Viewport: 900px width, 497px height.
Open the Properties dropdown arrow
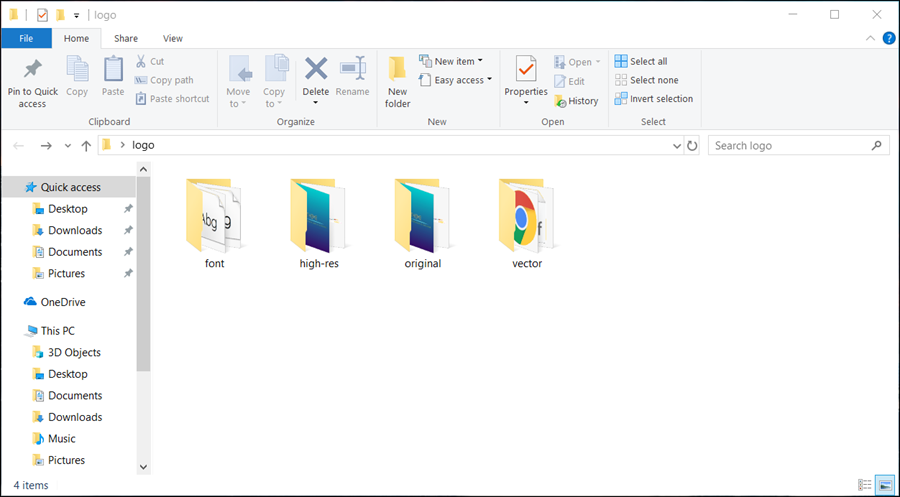526,103
